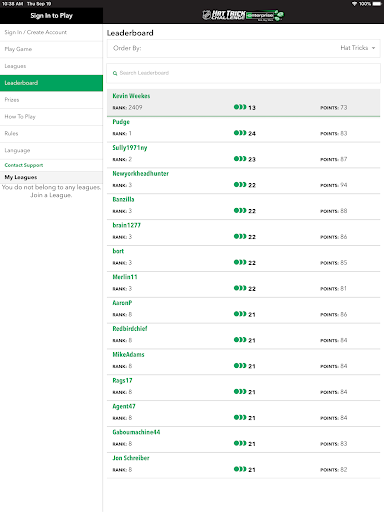Click the search magnifier icon
The image size is (384, 512).
pos(115,73)
